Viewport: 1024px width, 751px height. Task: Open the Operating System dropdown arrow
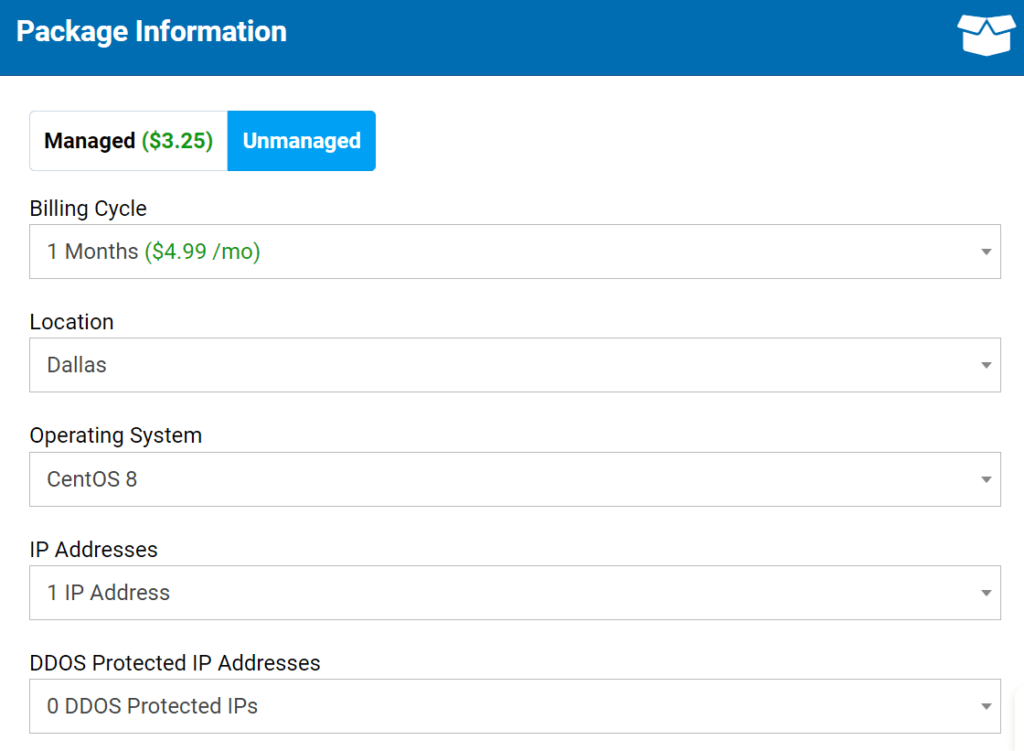point(985,479)
